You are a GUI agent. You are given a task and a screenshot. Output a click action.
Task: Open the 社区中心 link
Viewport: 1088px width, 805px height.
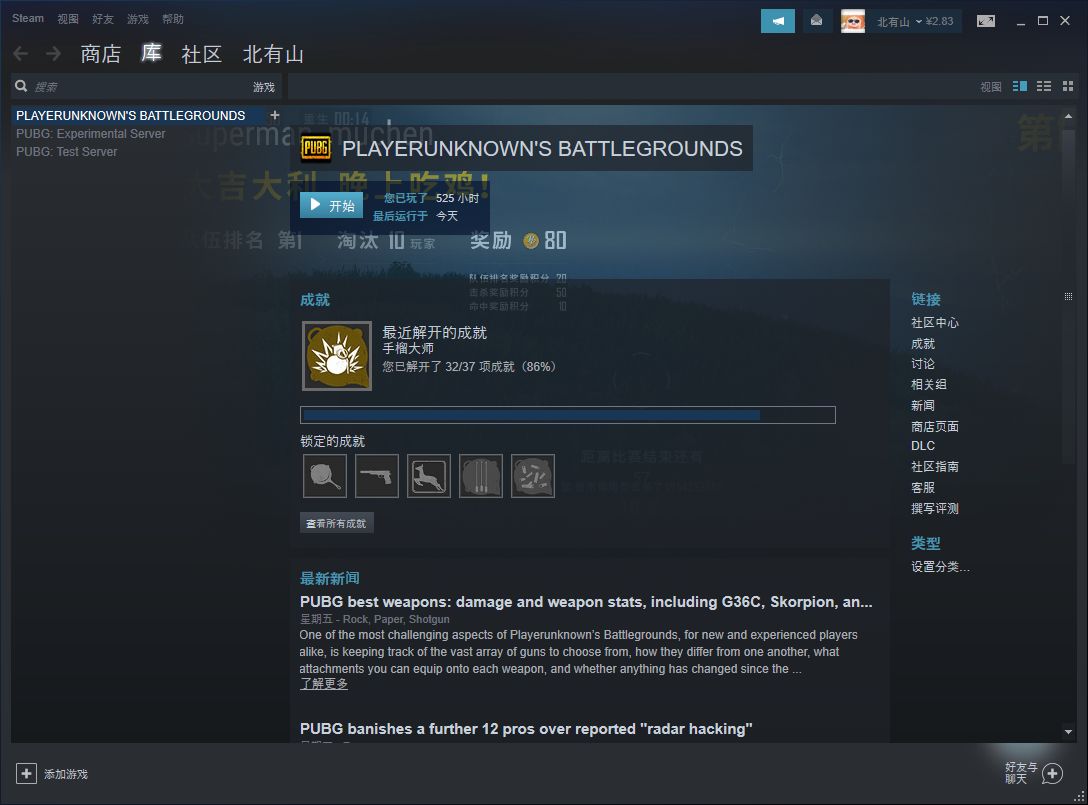click(x=935, y=323)
